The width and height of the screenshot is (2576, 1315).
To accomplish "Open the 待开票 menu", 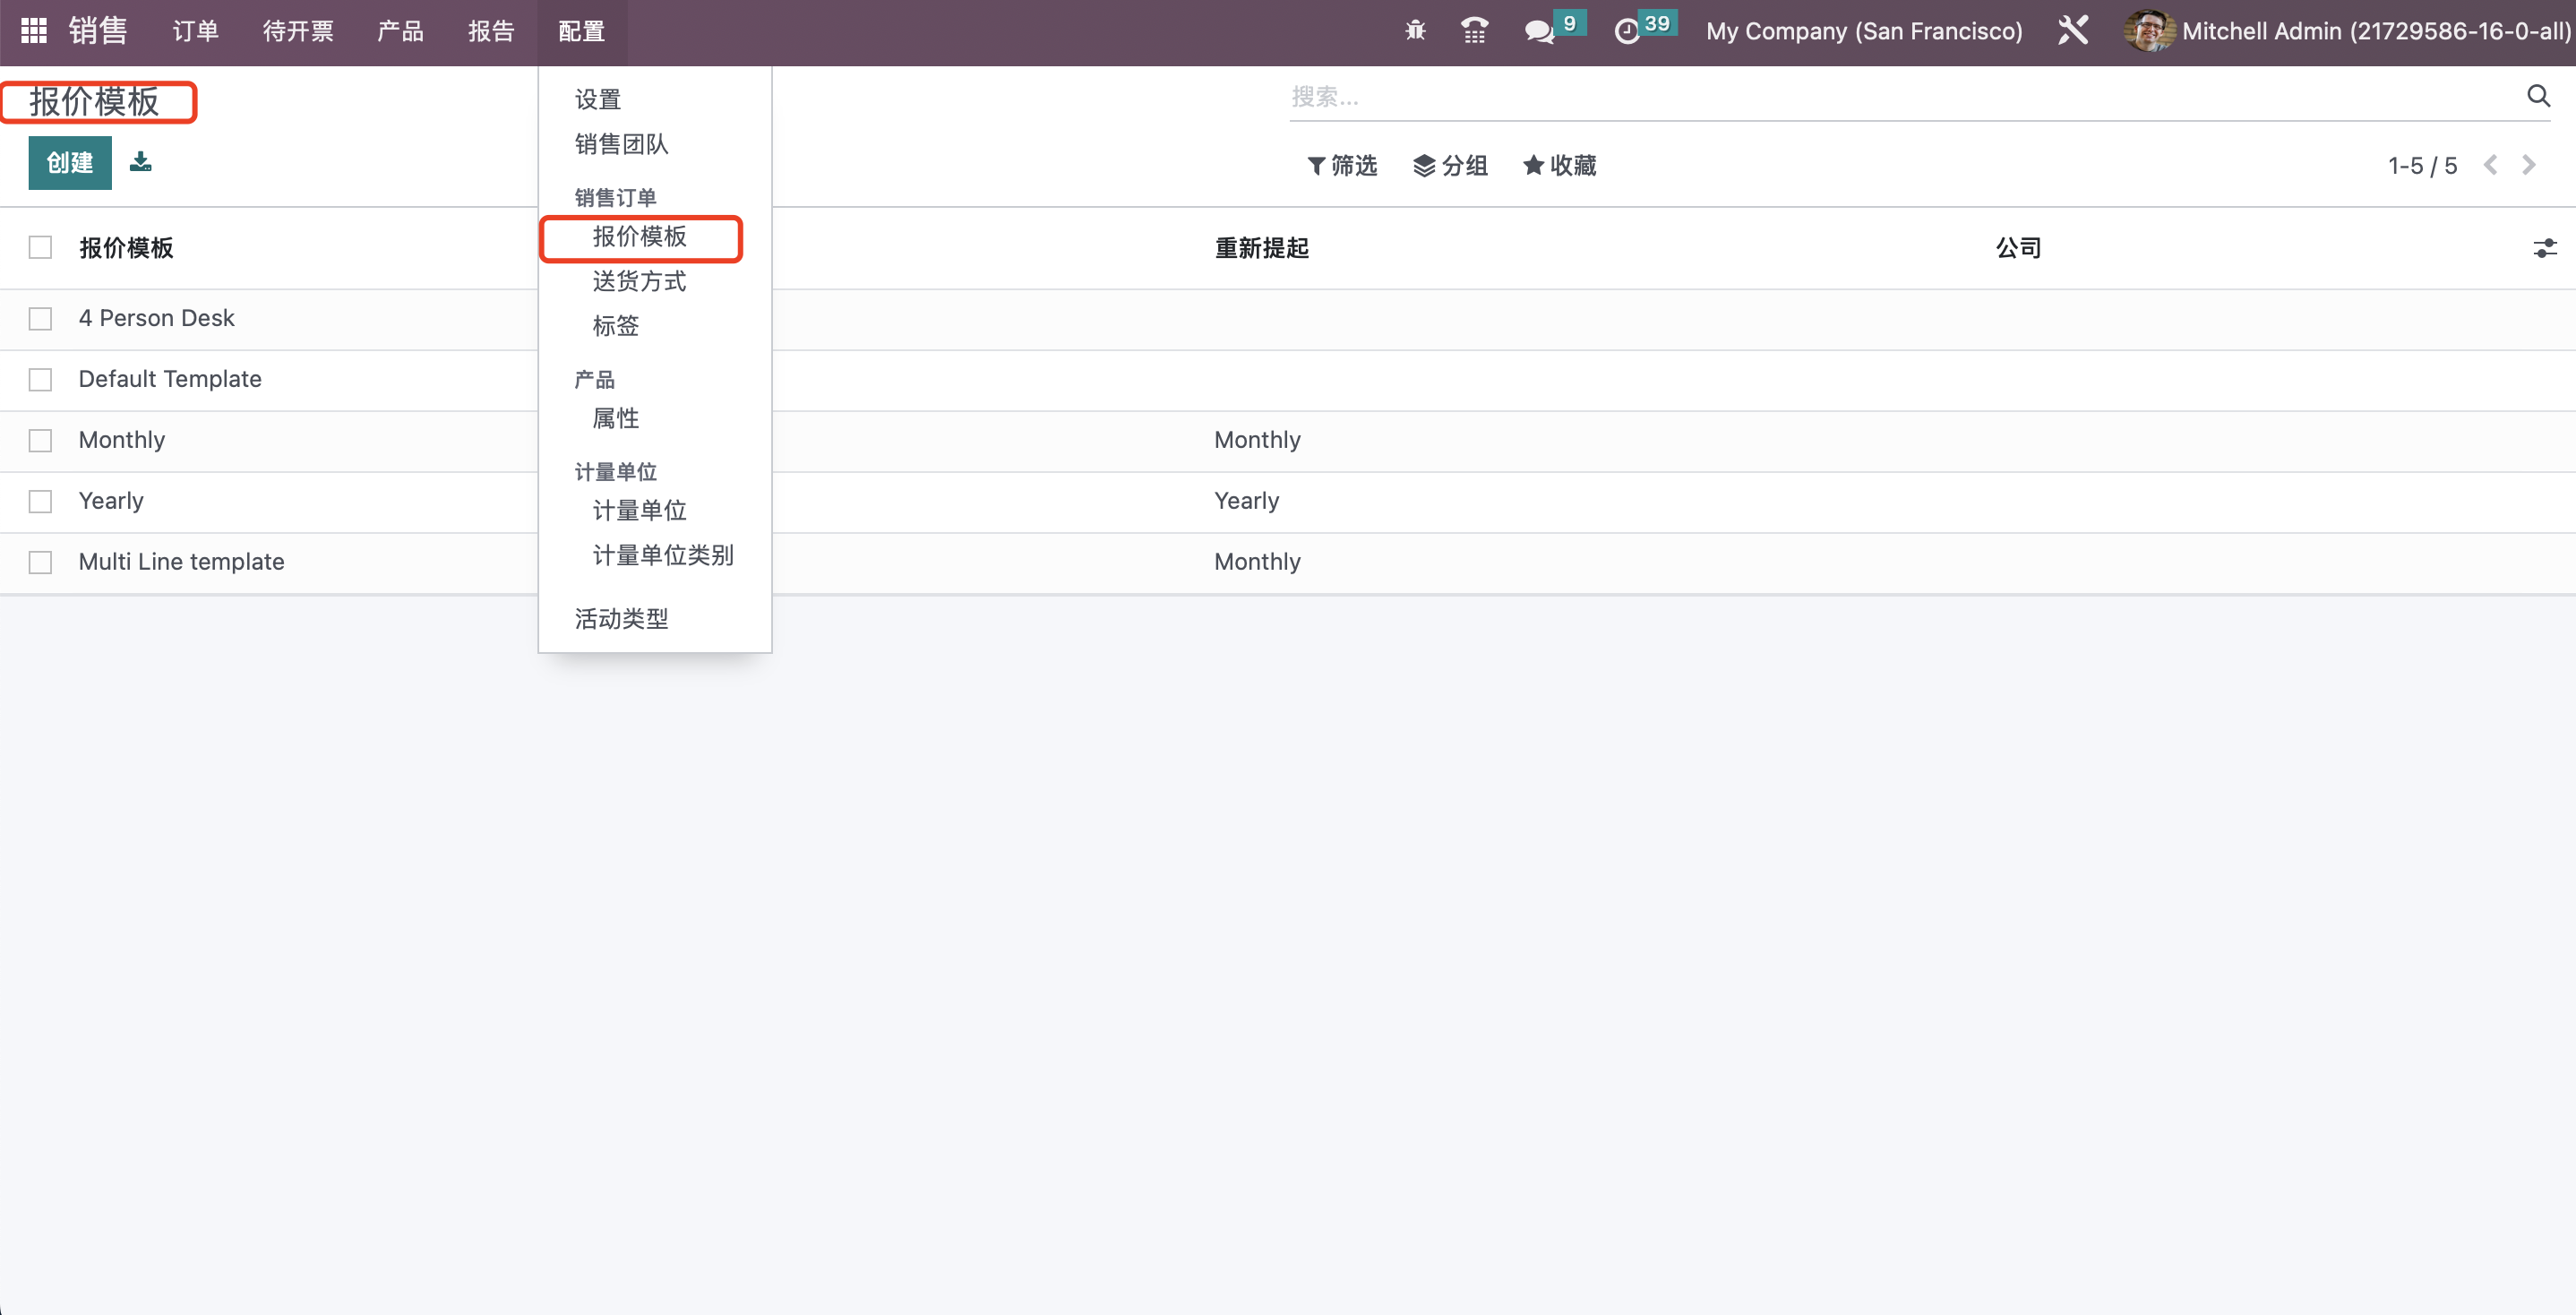I will tap(298, 31).
